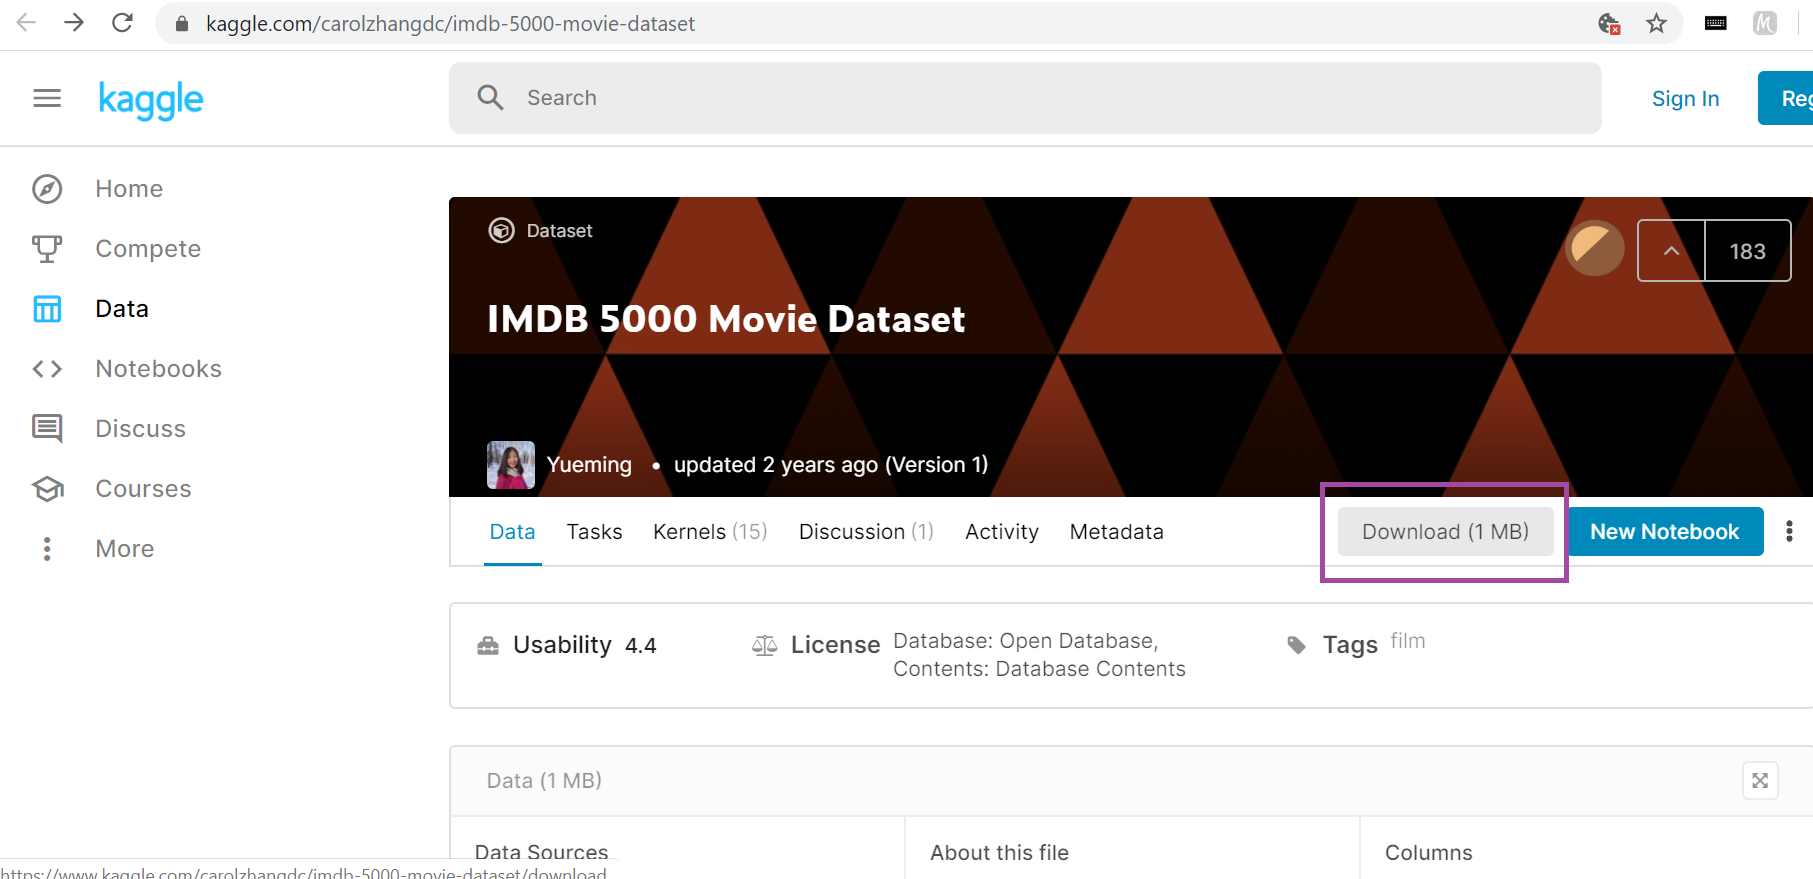The height and width of the screenshot is (879, 1813).
Task: Click the keyboard extension icon in toolbar
Action: [1716, 23]
